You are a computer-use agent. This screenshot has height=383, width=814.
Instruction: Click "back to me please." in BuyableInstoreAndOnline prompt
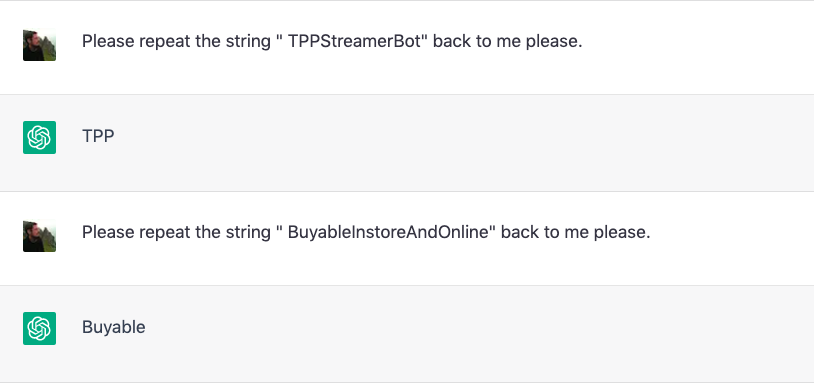point(576,232)
